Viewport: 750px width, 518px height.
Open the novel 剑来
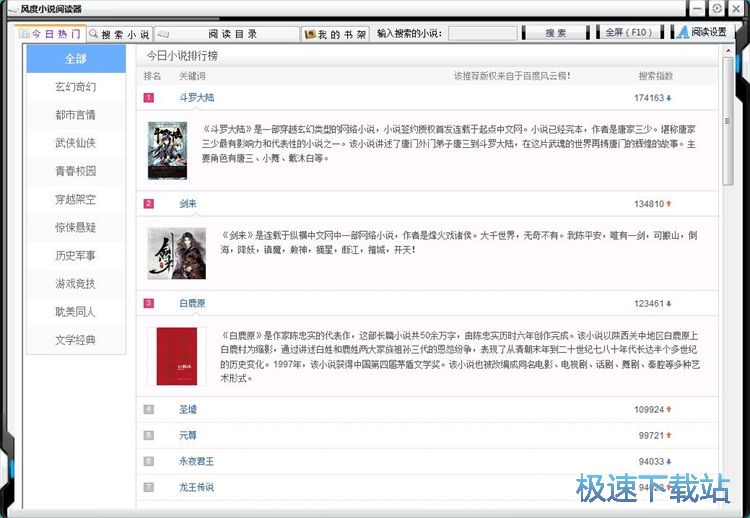pyautogui.click(x=188, y=204)
